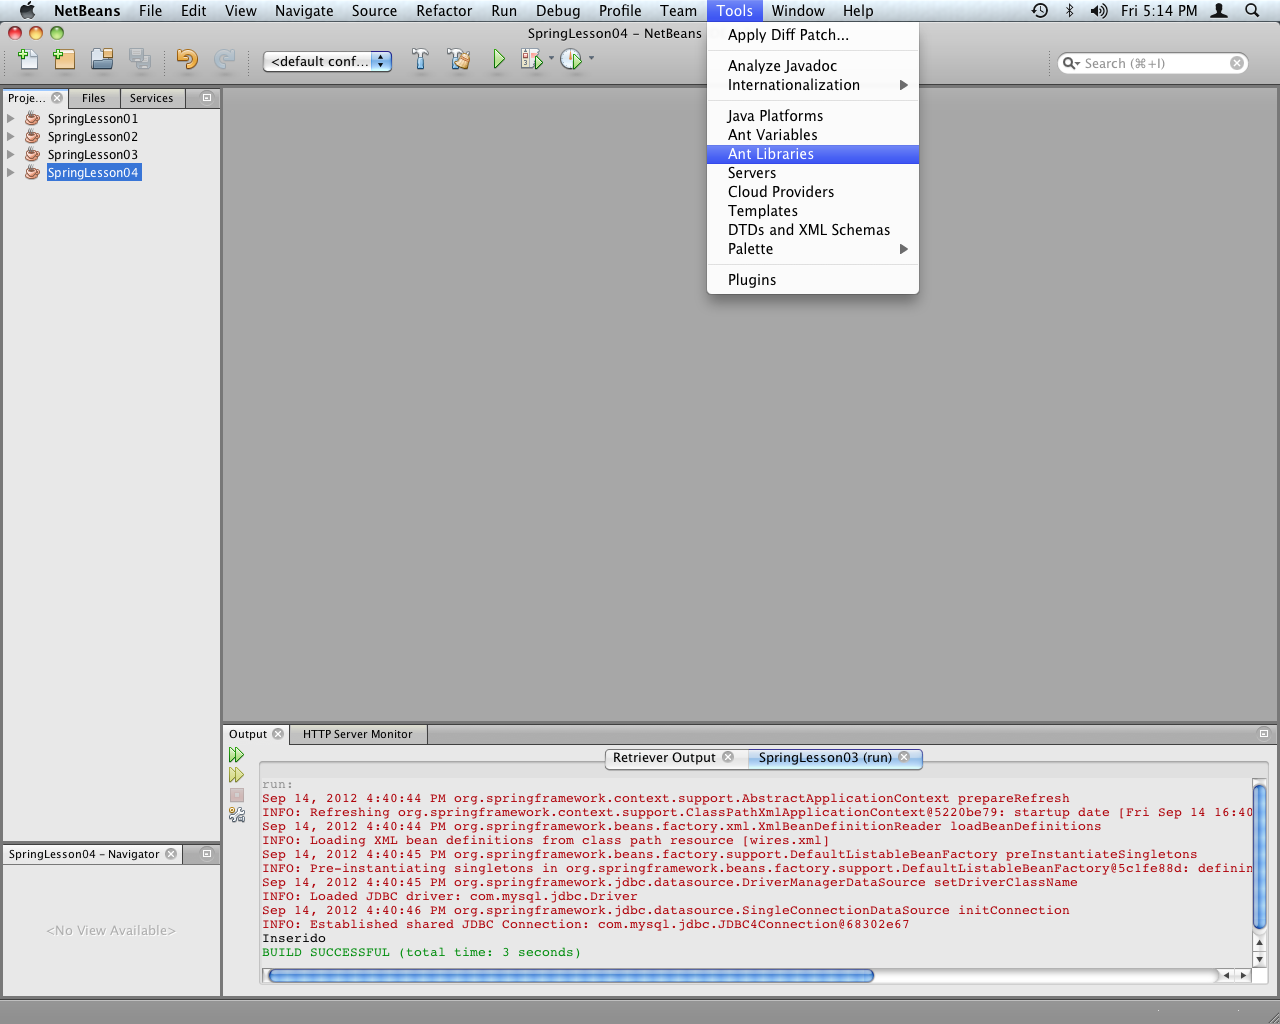Open the Debug Project dropdown arrow
This screenshot has height=1024, width=1280.
(551, 58)
